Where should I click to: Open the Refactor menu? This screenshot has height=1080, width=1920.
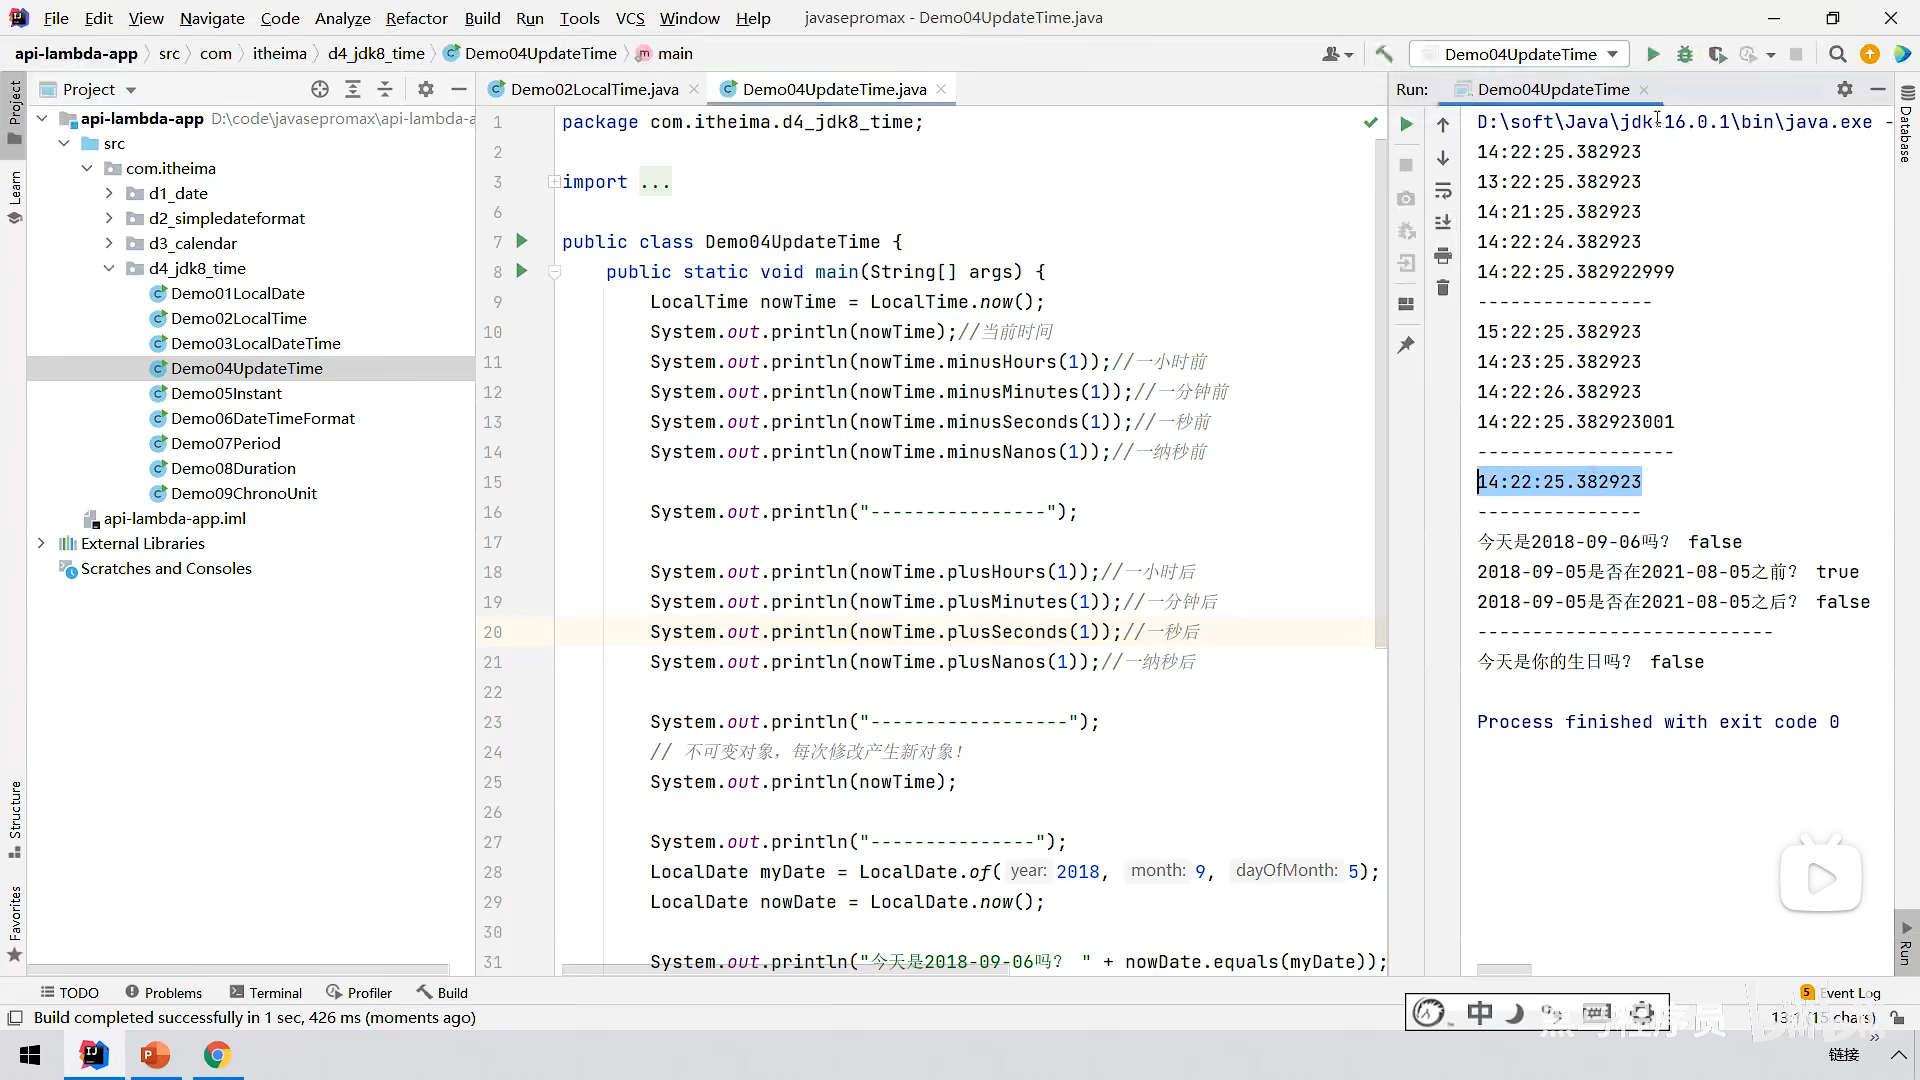(x=416, y=18)
